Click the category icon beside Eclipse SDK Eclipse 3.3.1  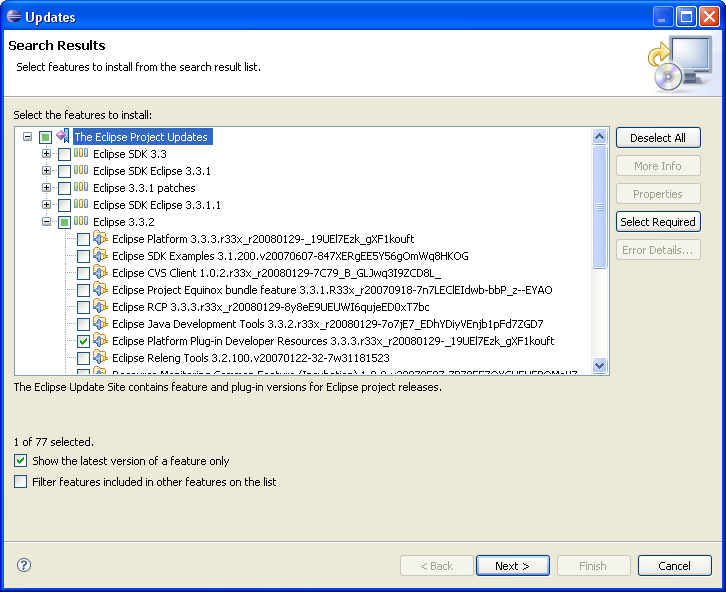(x=81, y=170)
